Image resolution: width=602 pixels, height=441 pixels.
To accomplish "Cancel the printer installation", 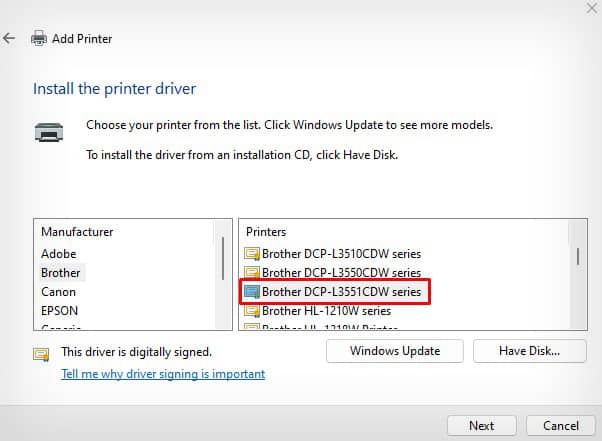I will (561, 426).
